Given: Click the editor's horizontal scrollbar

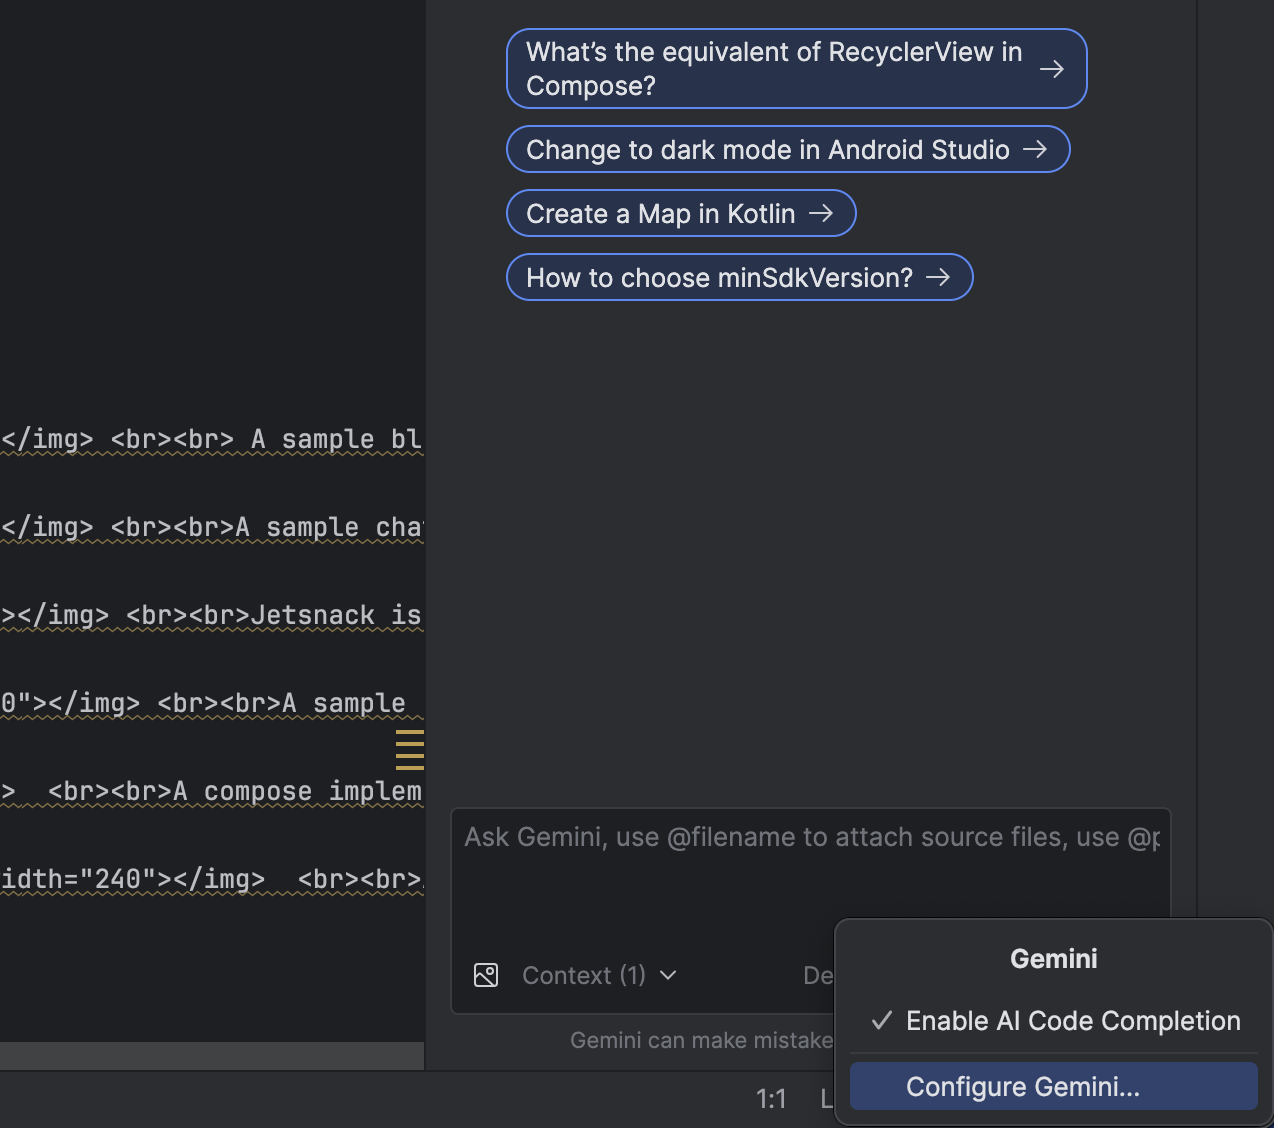Looking at the screenshot, I should pyautogui.click(x=212, y=1055).
